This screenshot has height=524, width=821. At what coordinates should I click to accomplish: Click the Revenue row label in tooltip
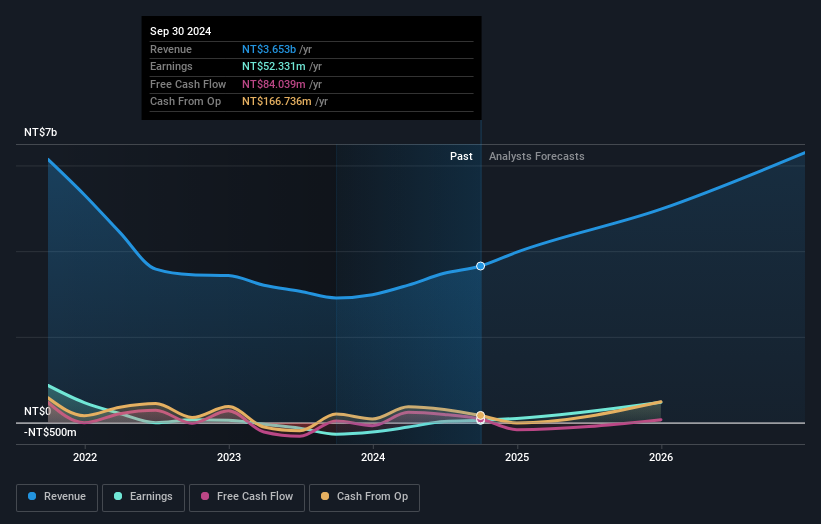[x=171, y=49]
